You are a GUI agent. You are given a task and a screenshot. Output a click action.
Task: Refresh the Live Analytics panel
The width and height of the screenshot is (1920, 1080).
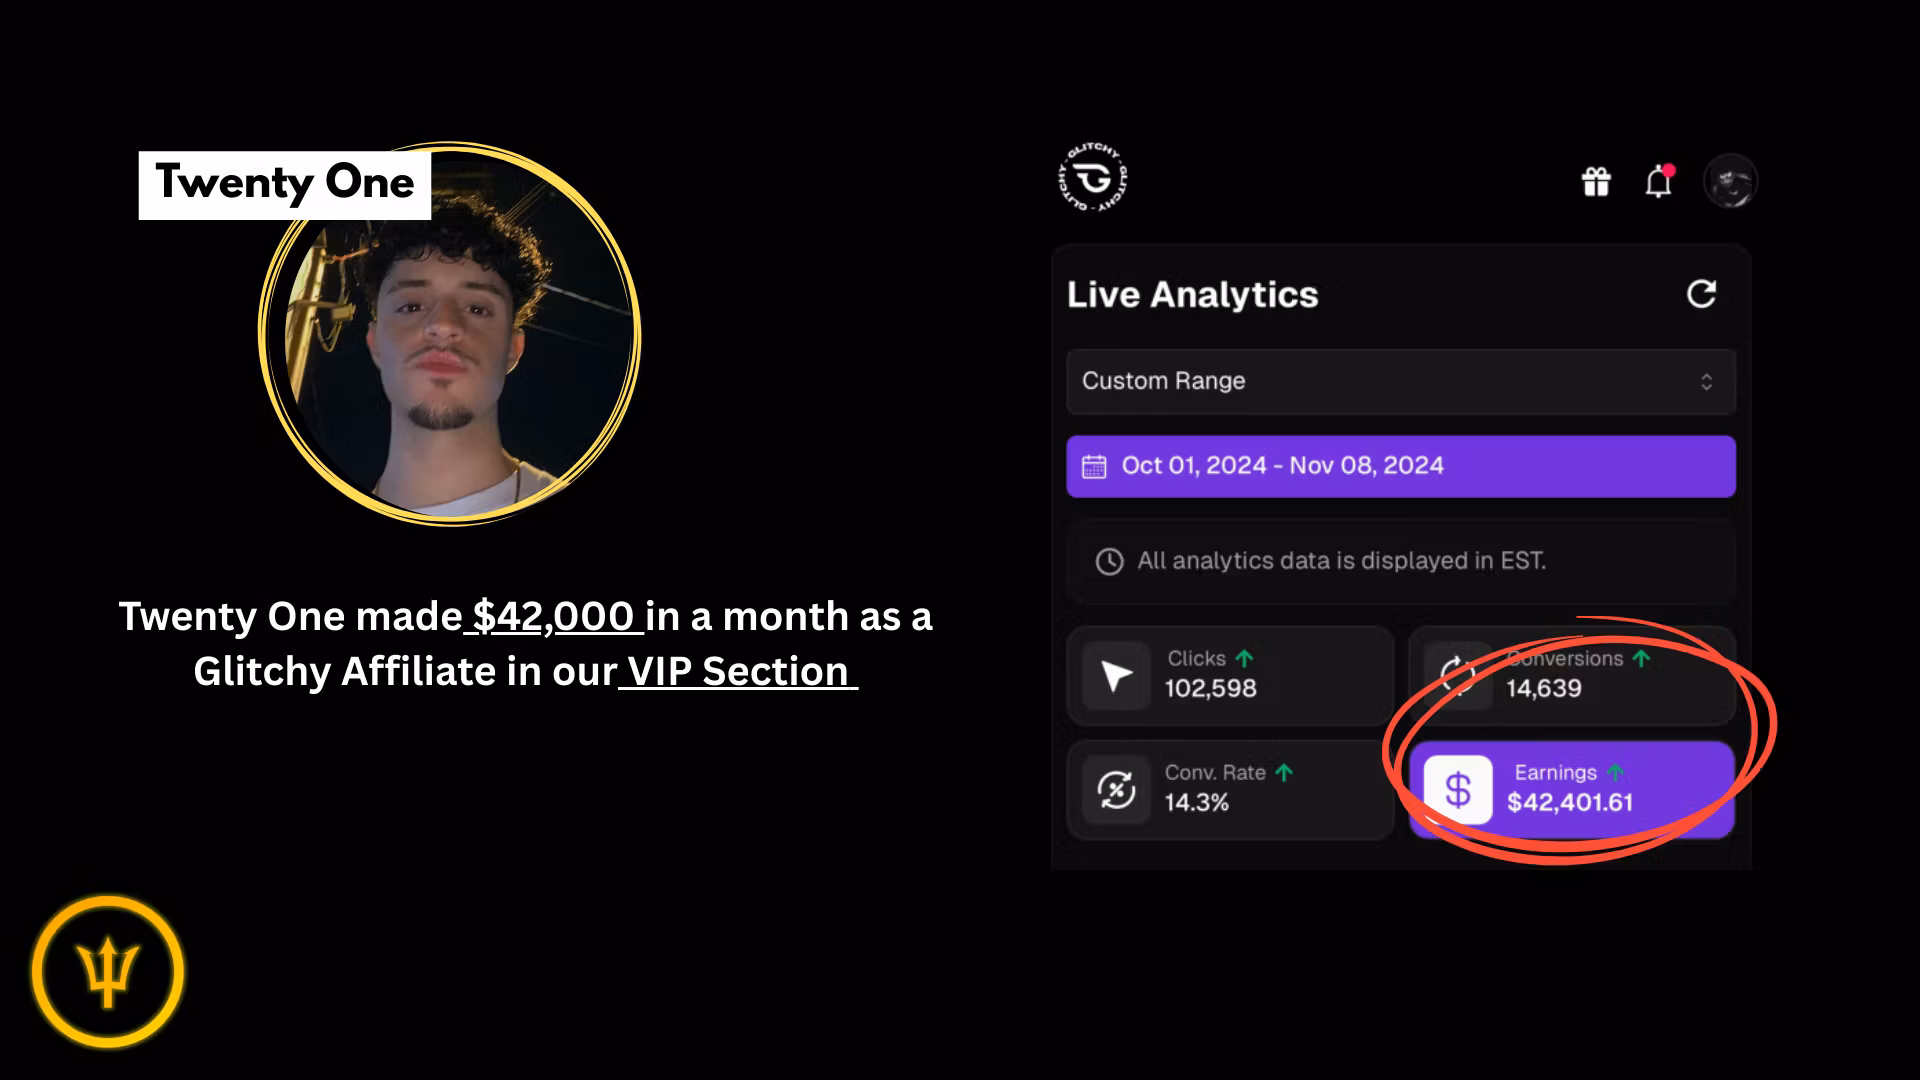tap(1701, 294)
